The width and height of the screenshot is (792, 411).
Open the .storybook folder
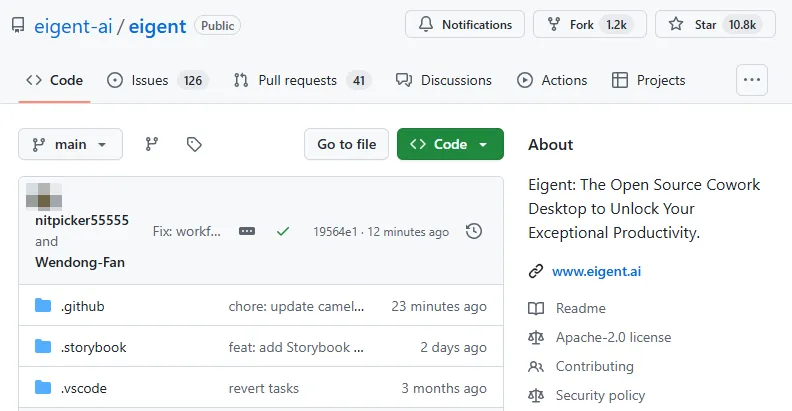(93, 347)
